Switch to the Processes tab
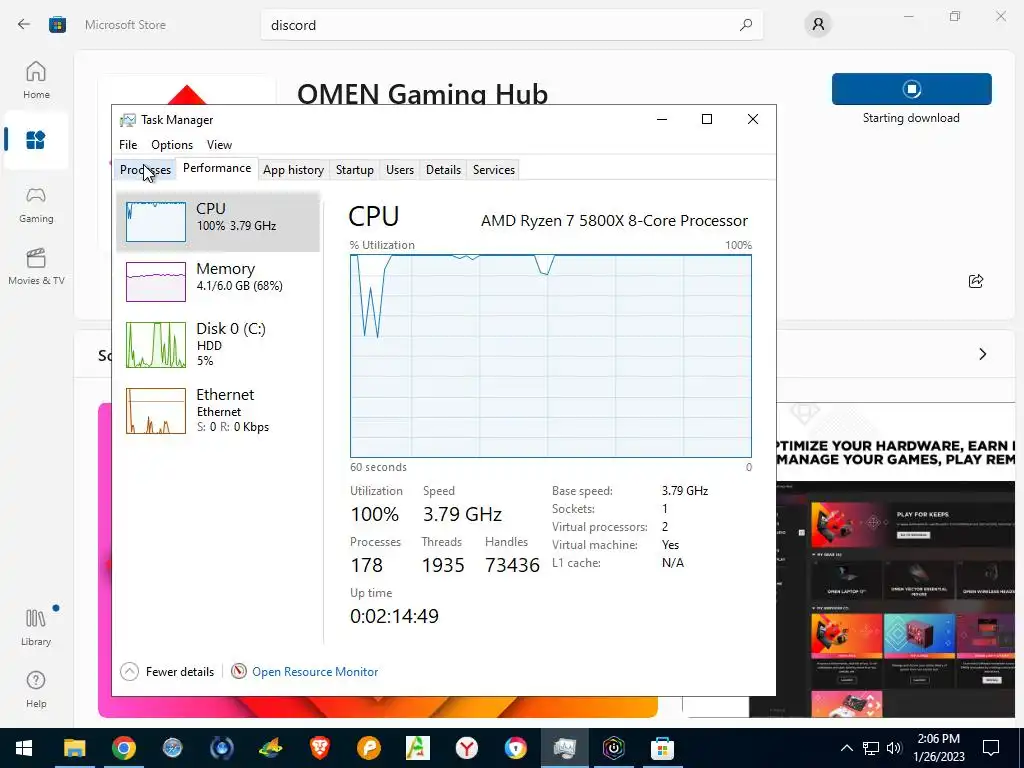This screenshot has width=1024, height=768. 145,170
